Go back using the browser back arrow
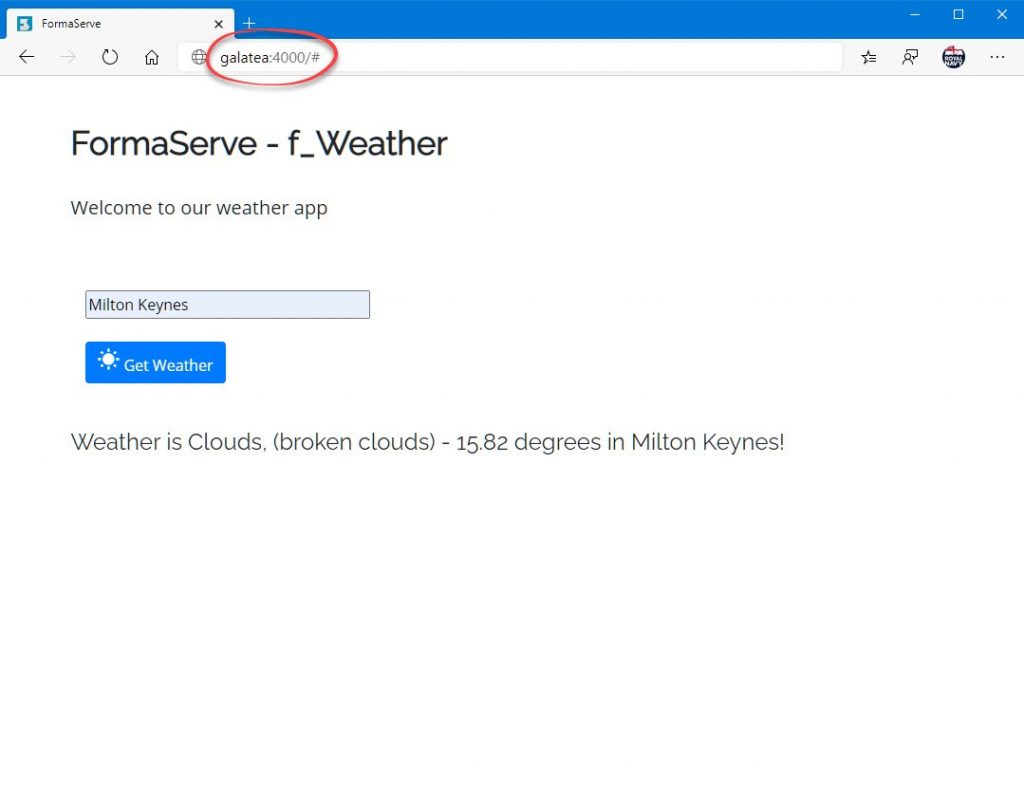Image resolution: width=1024 pixels, height=798 pixels. click(27, 57)
